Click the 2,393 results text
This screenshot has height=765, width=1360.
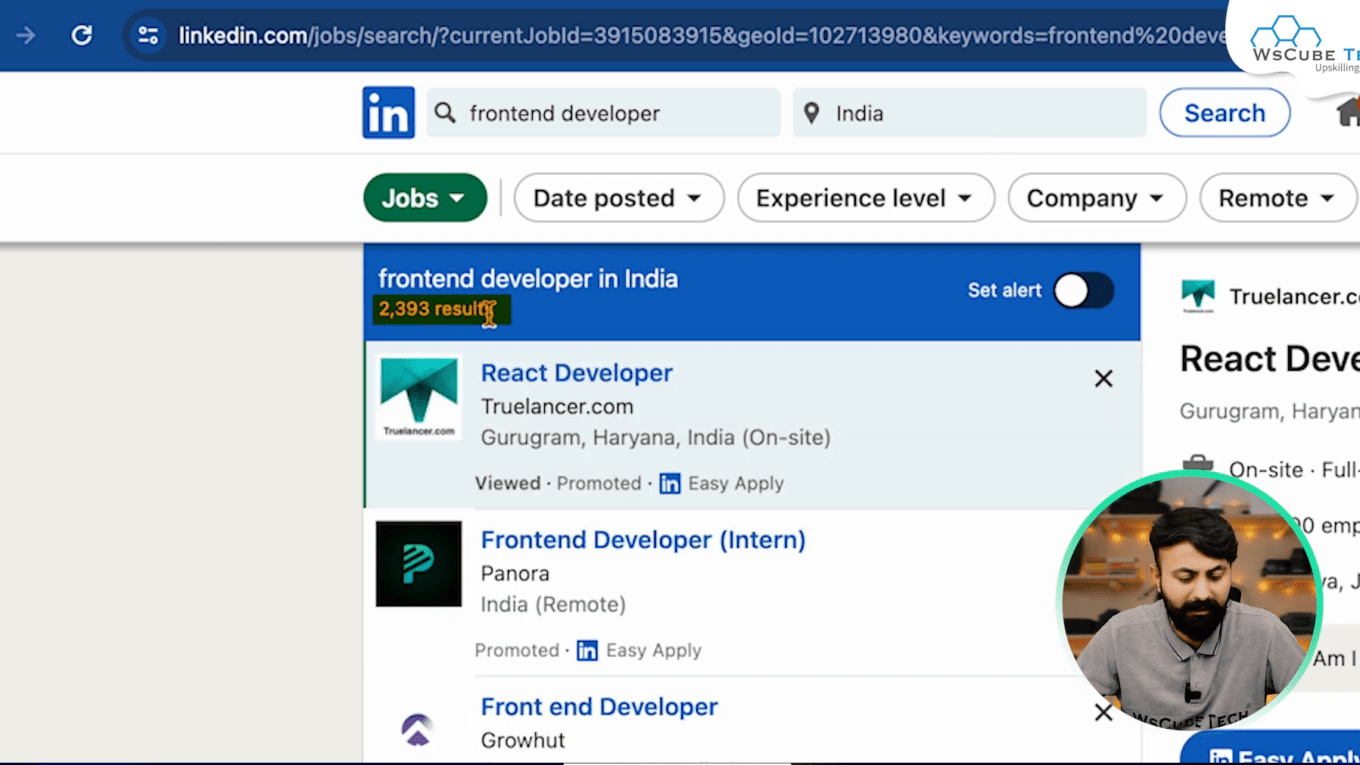click(437, 310)
